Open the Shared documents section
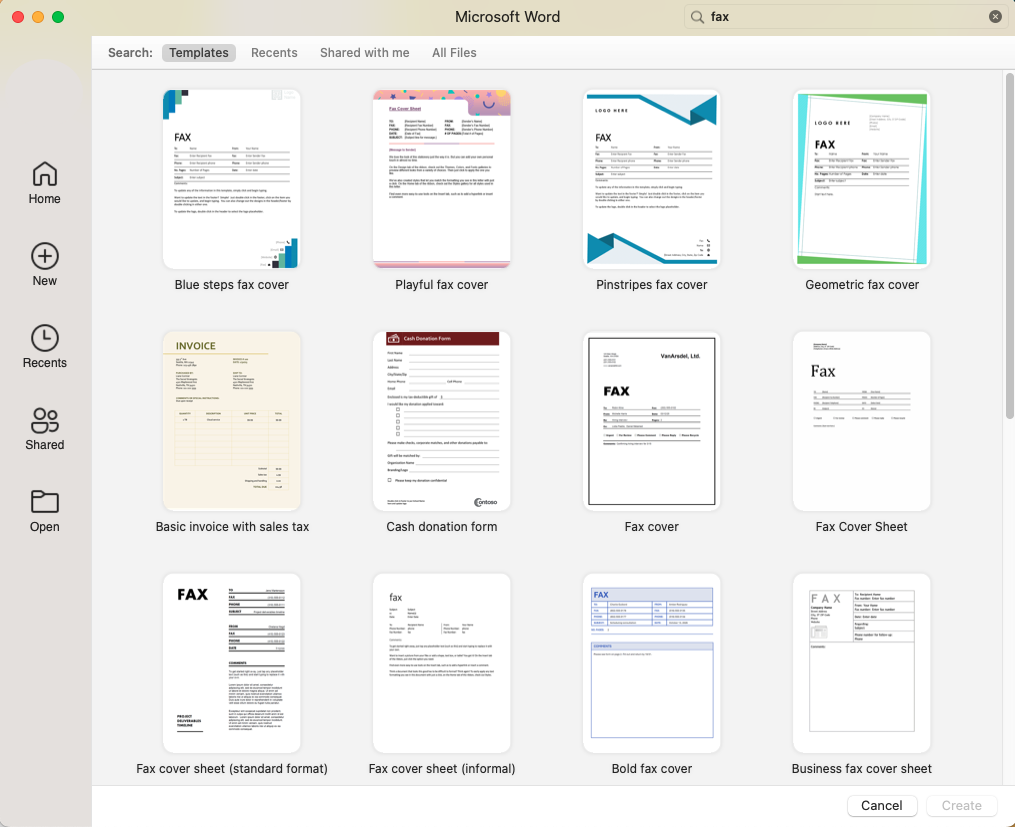Image resolution: width=1015 pixels, height=827 pixels. [x=44, y=428]
